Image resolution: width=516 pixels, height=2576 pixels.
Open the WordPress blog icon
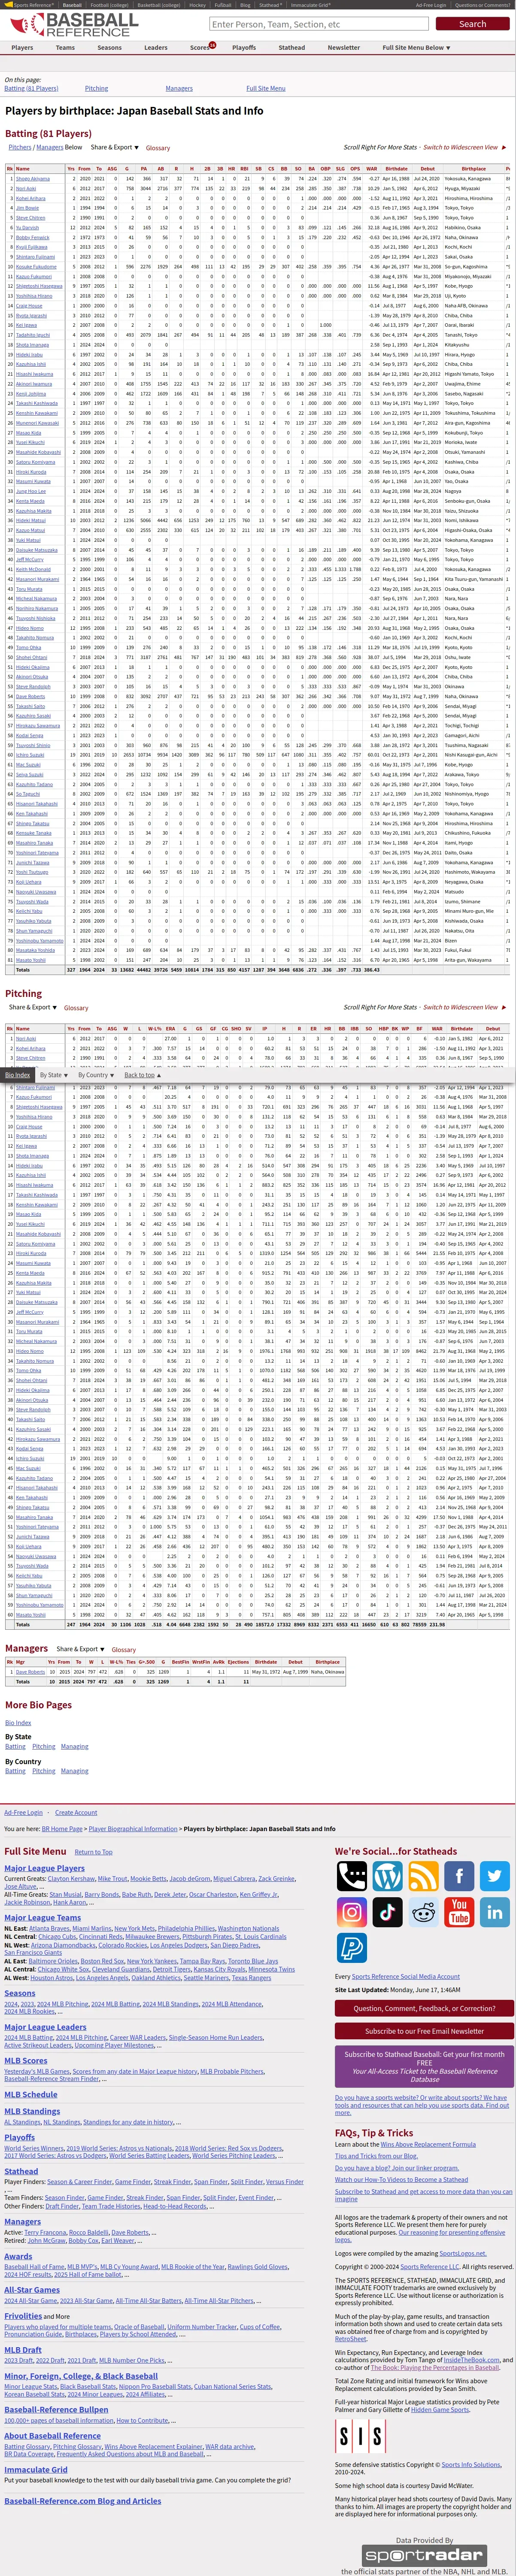point(388,1877)
